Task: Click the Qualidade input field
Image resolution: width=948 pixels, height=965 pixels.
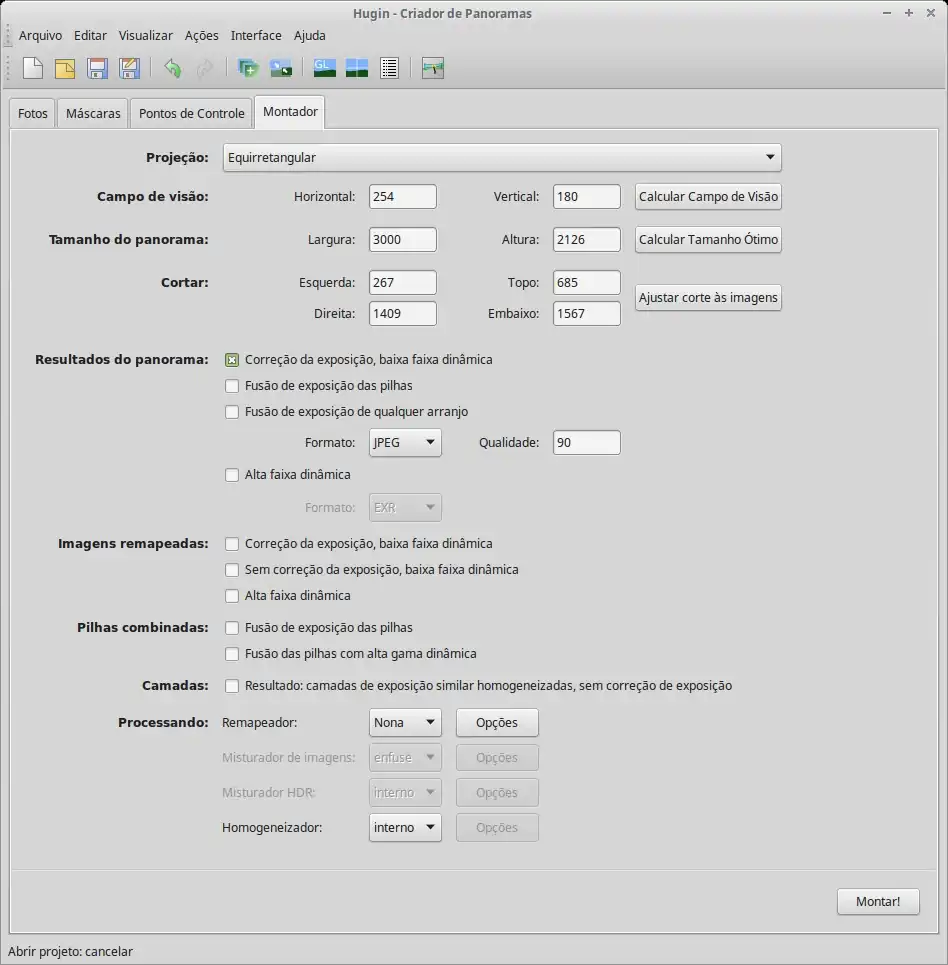Action: tap(586, 443)
